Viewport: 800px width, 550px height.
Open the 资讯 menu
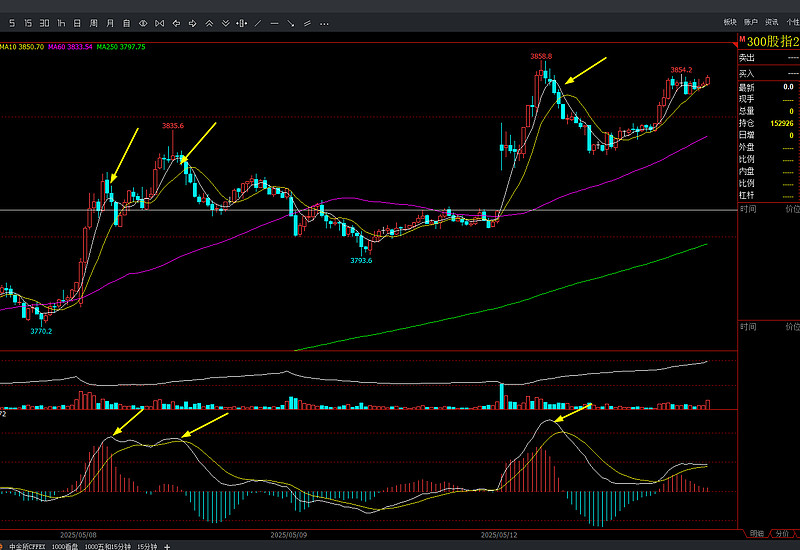pos(771,22)
